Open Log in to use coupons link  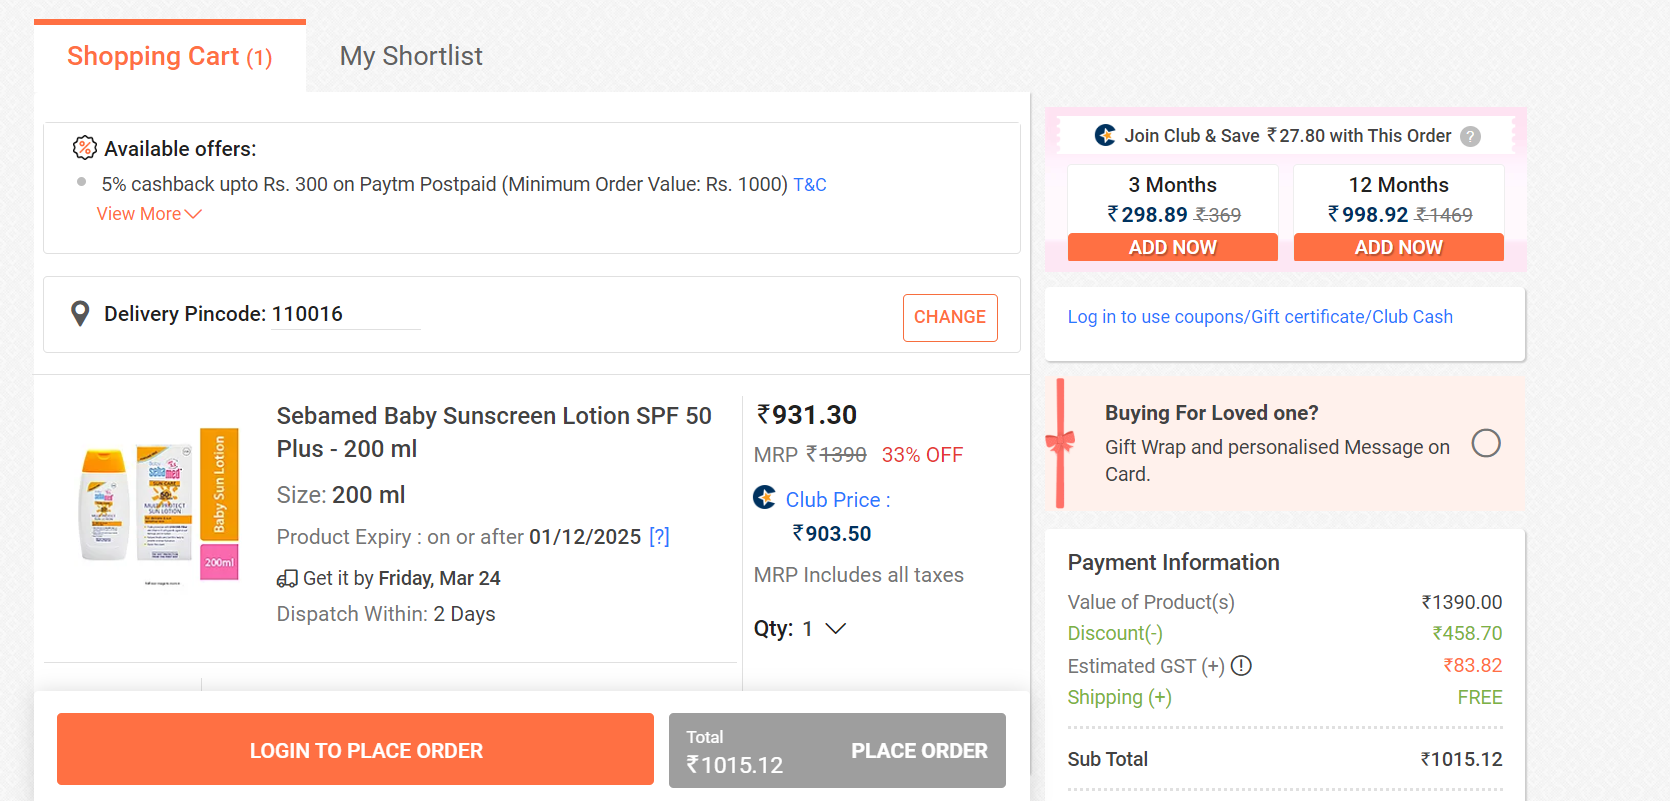1260,317
